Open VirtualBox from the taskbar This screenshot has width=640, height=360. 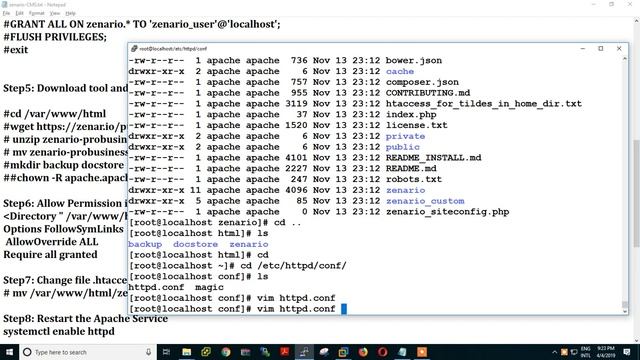[343, 352]
